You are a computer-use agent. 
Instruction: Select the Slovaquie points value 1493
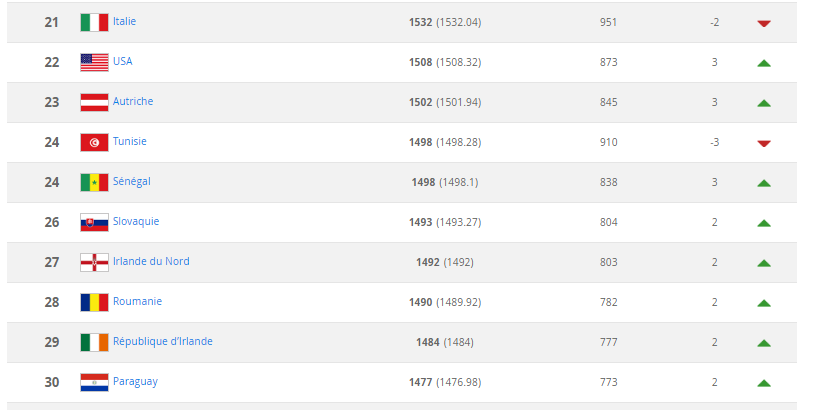click(x=420, y=223)
